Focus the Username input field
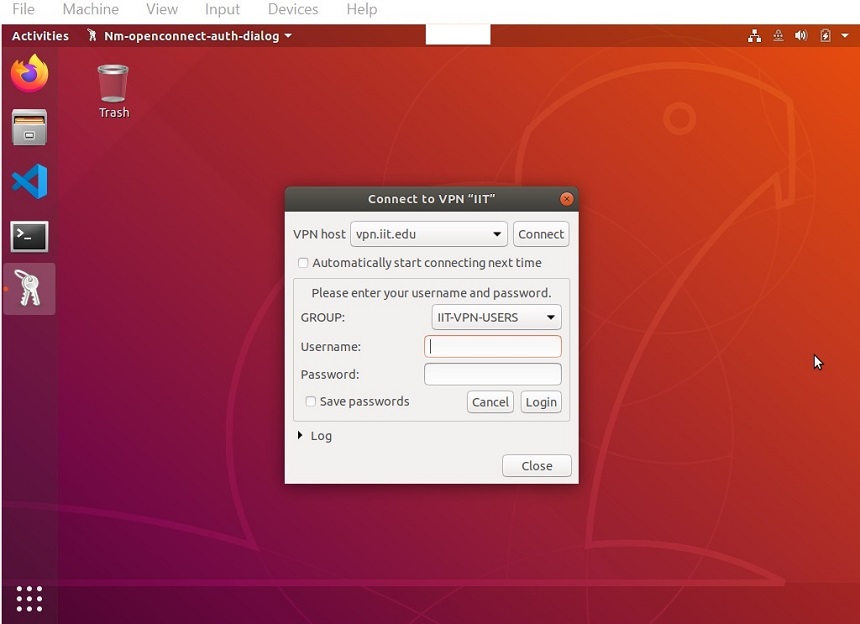The image size is (860, 624). click(493, 346)
